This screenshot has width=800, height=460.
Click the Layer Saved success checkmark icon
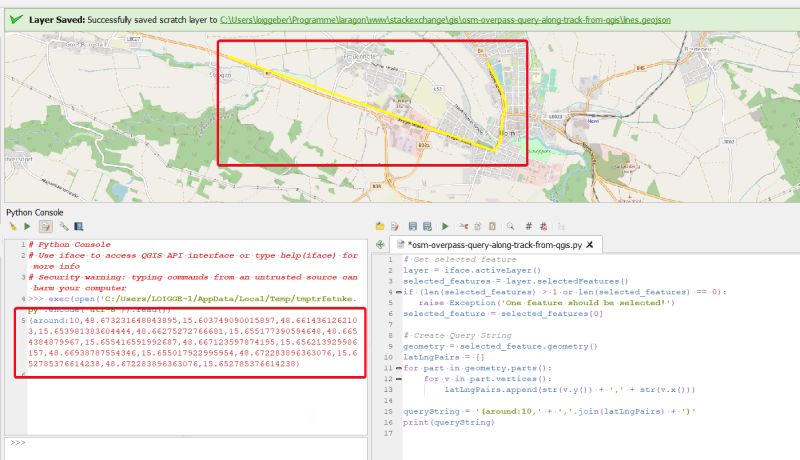coord(16,19)
